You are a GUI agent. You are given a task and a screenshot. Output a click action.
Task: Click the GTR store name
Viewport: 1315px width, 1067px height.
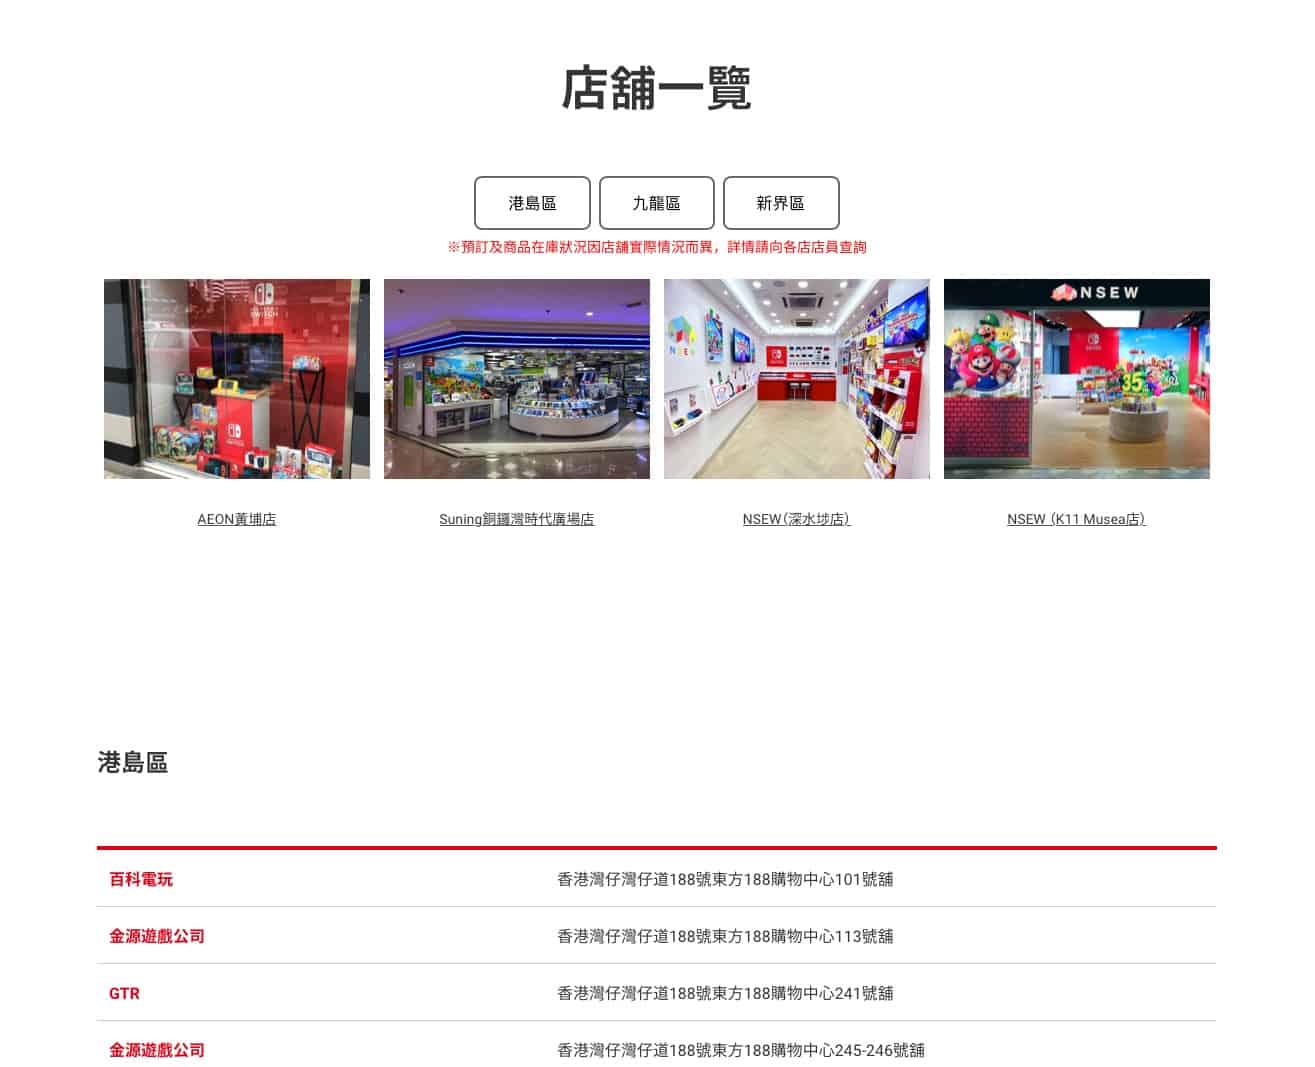click(124, 993)
